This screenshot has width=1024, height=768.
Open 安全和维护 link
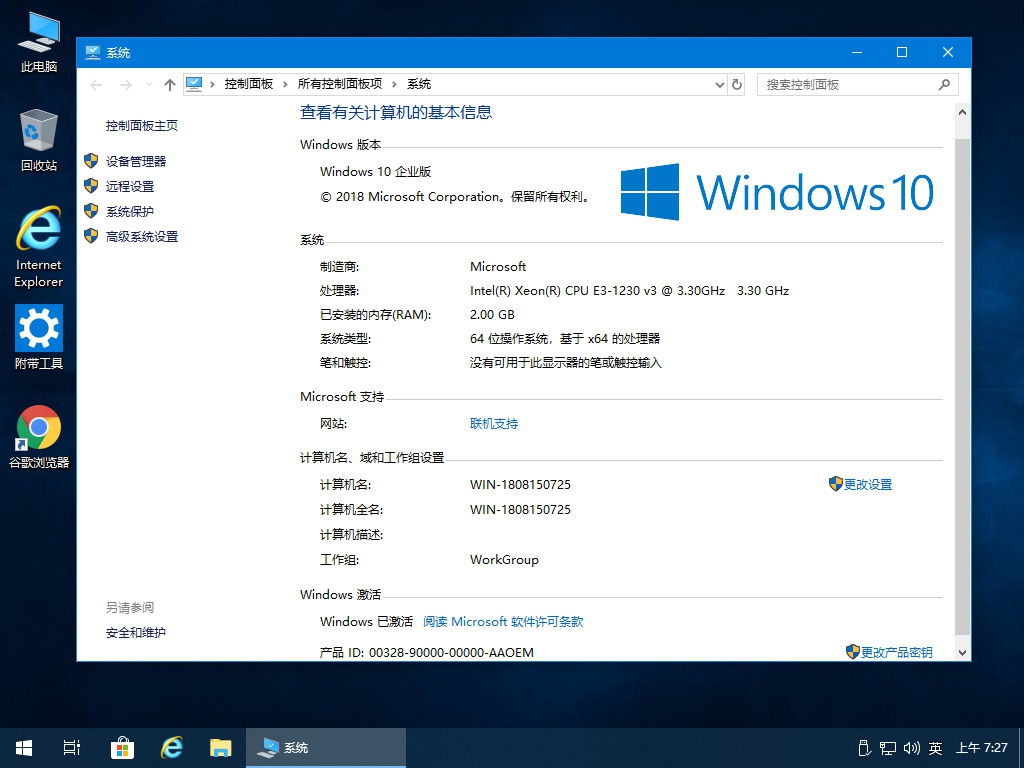(x=136, y=632)
